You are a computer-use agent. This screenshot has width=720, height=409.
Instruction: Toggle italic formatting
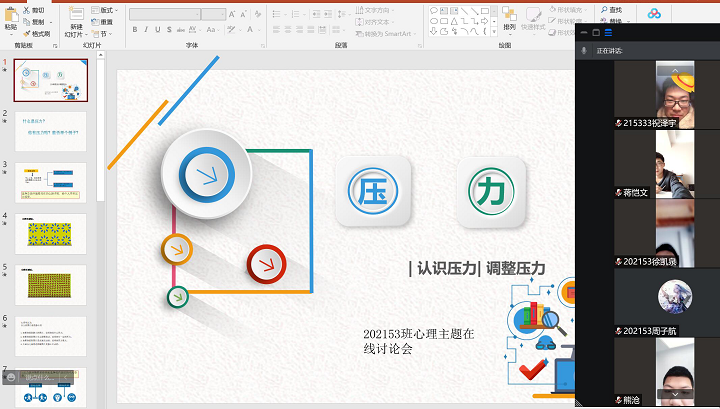coord(146,30)
